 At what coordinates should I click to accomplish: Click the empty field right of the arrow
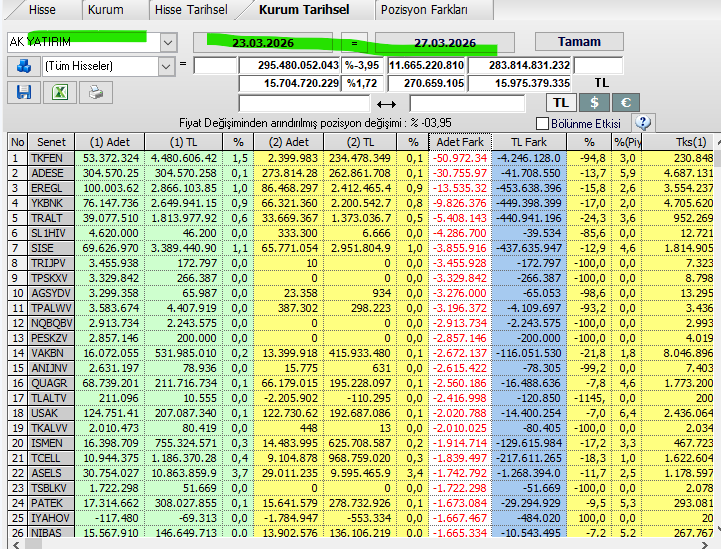click(467, 103)
